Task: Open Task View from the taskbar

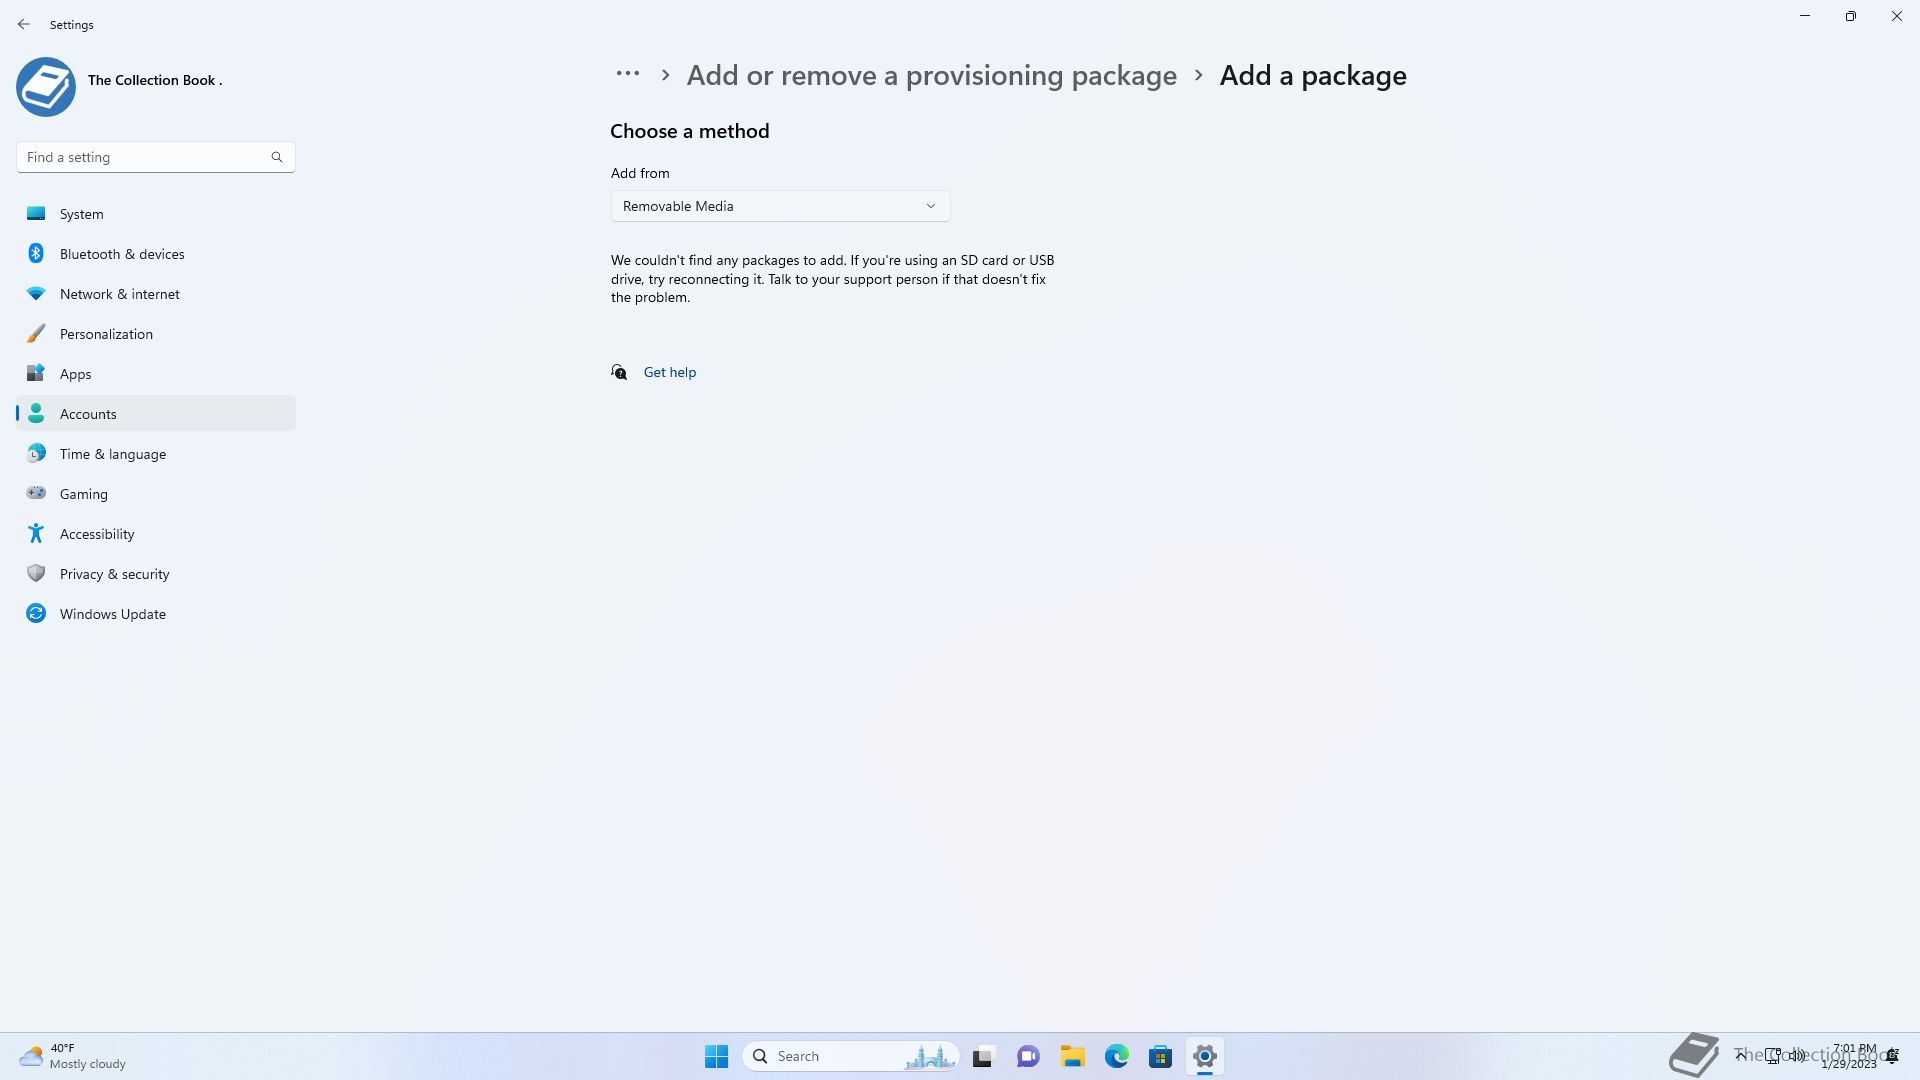Action: tap(984, 1056)
